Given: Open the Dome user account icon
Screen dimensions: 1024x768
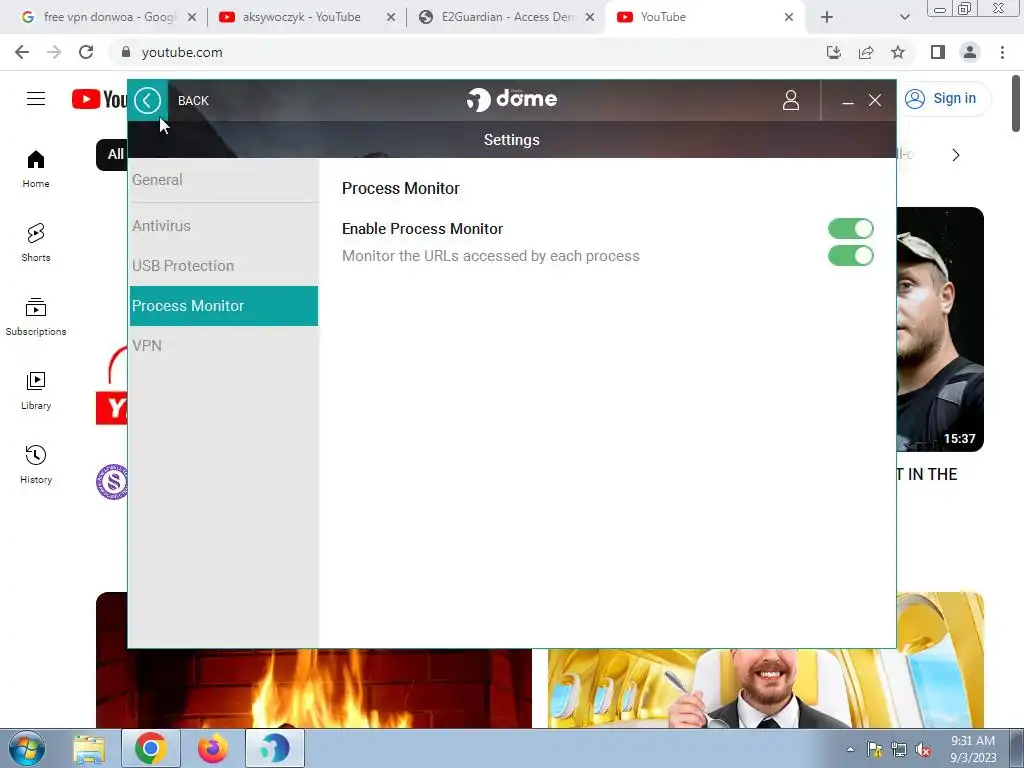Looking at the screenshot, I should coord(791,100).
